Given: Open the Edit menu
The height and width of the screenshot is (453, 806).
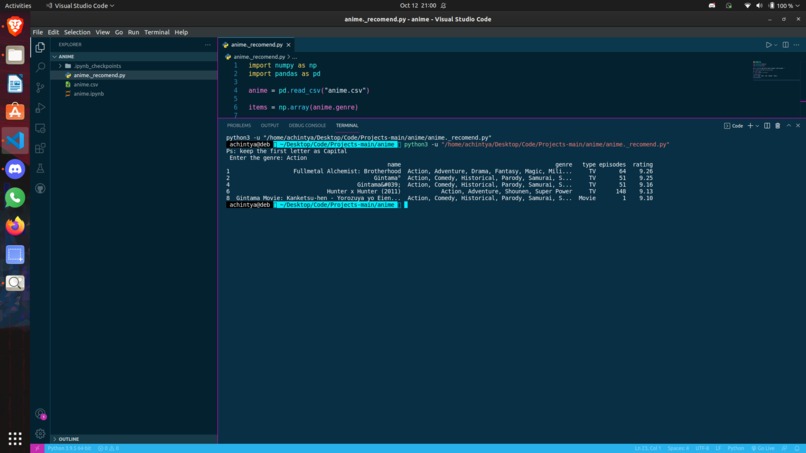Looking at the screenshot, I should [53, 32].
